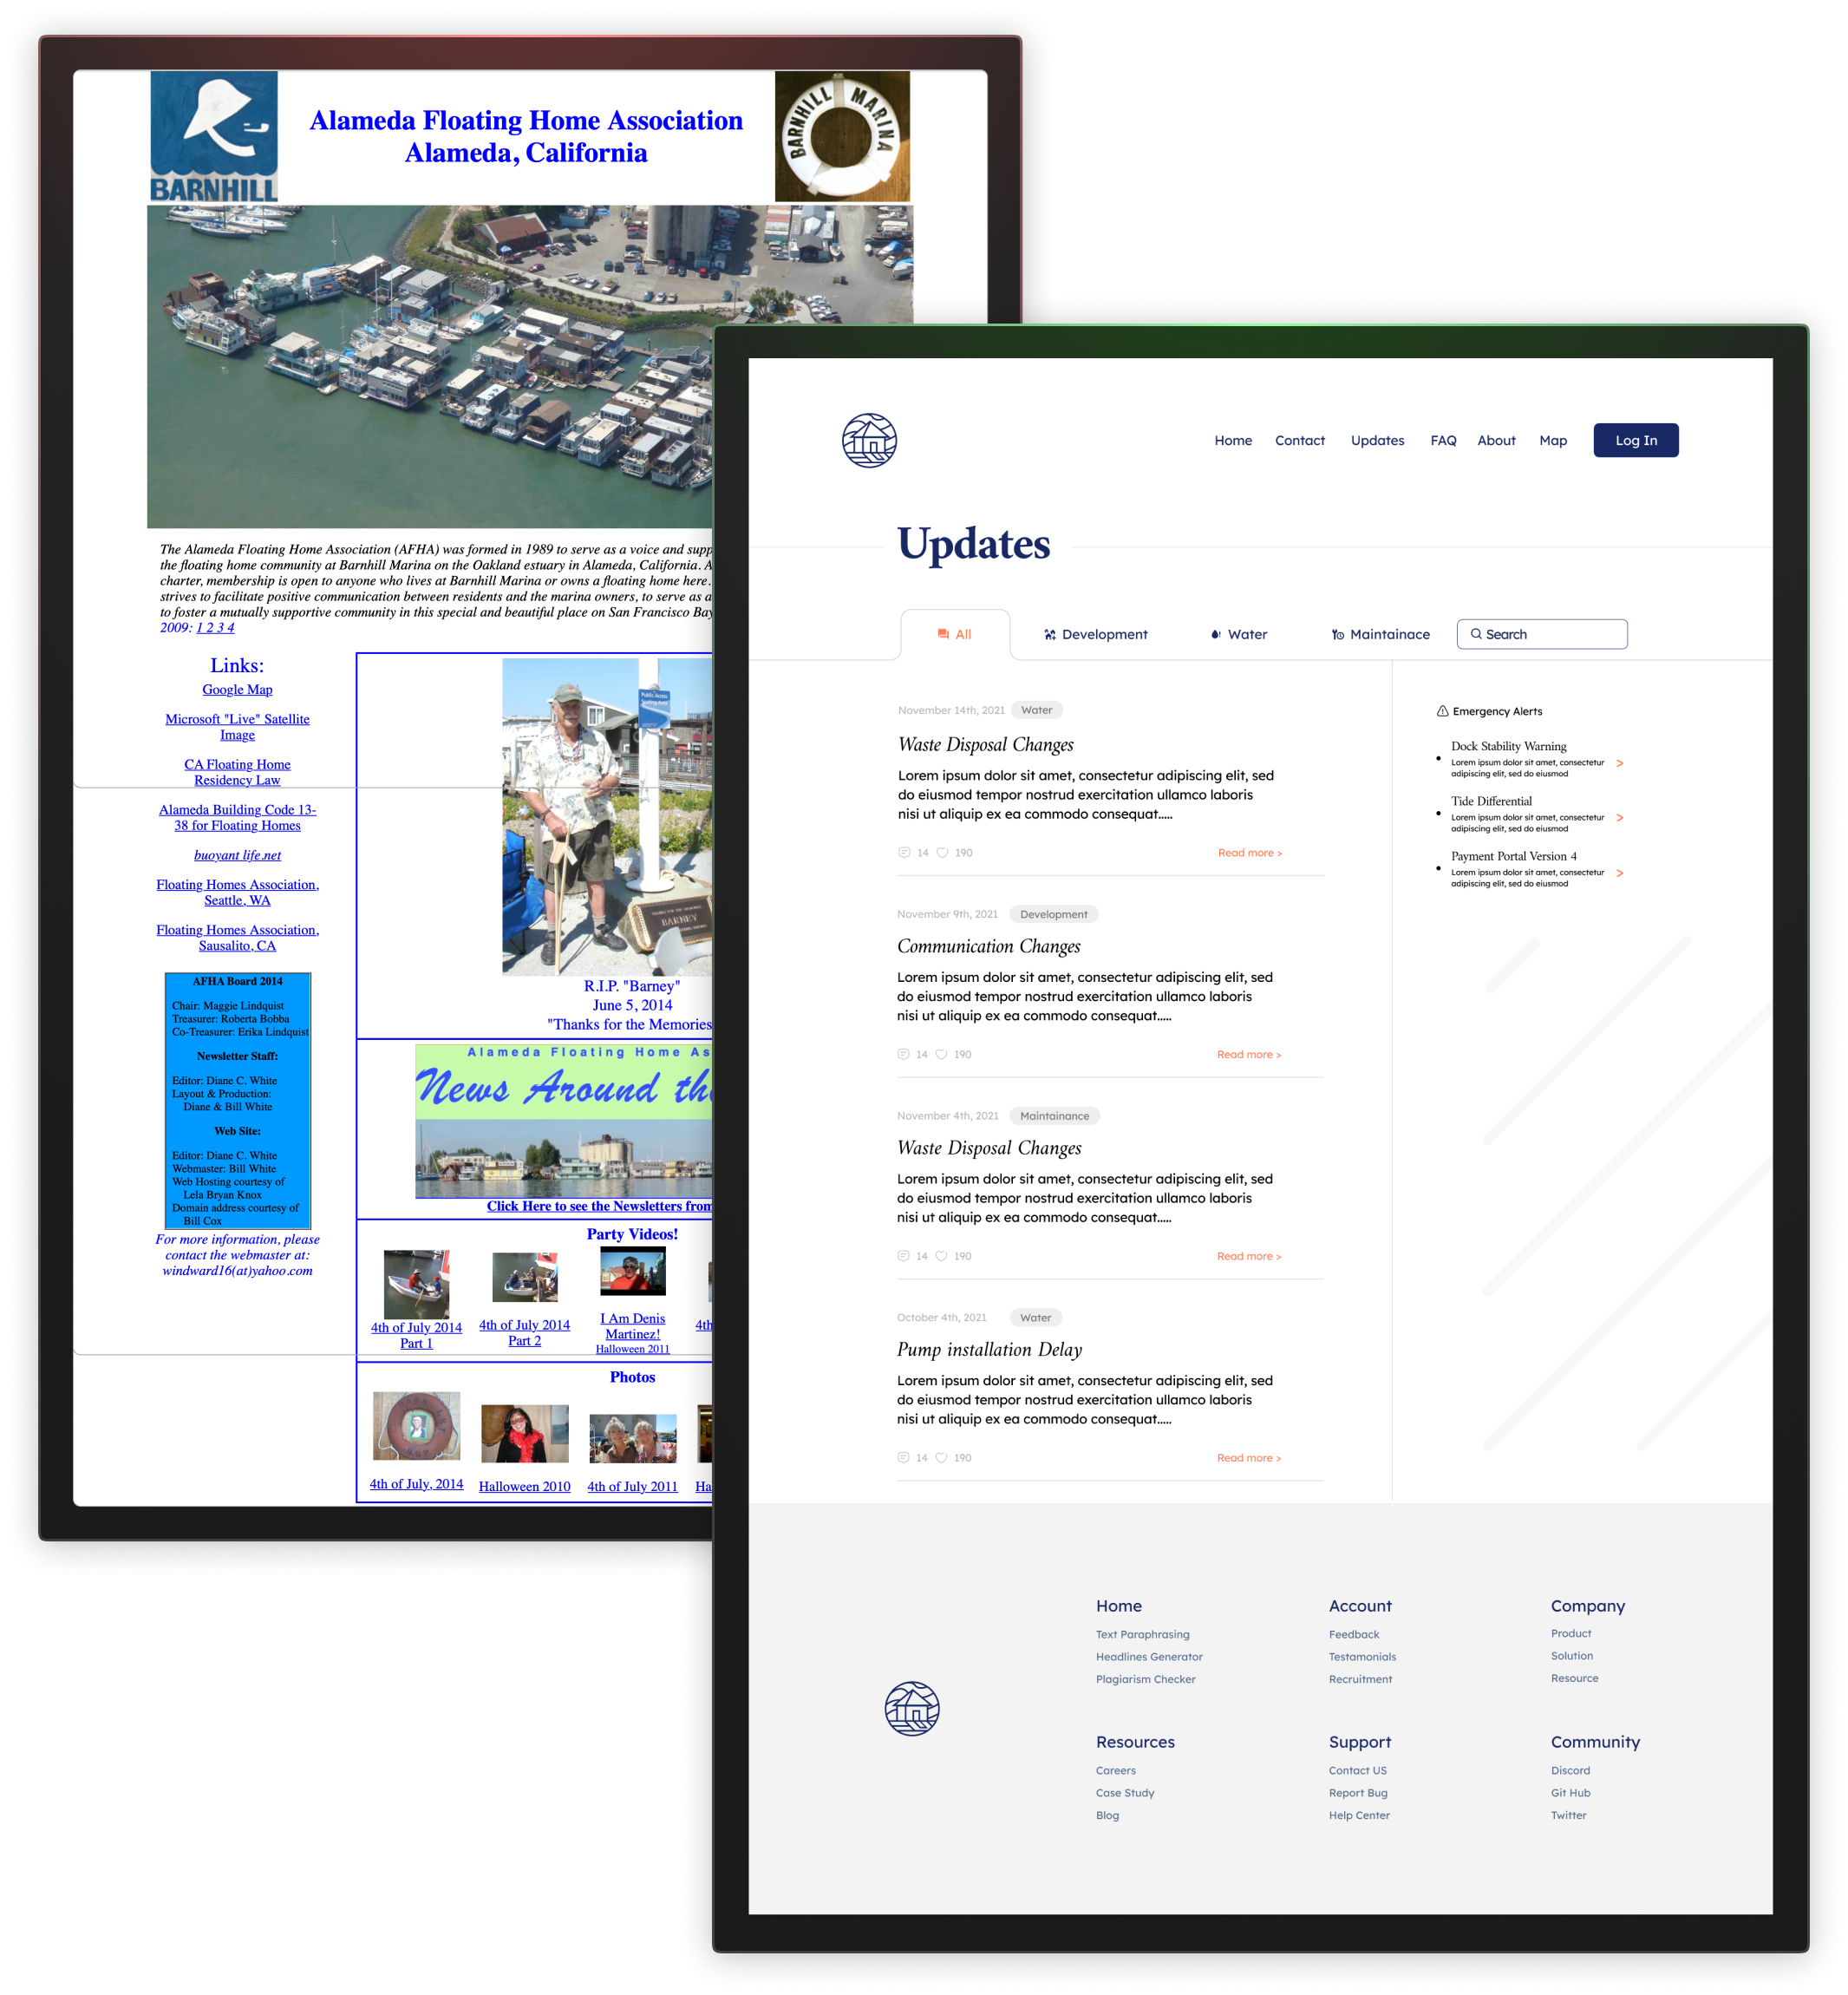The width and height of the screenshot is (1848, 1995).
Task: Click the house logo in the header
Action: click(x=869, y=440)
